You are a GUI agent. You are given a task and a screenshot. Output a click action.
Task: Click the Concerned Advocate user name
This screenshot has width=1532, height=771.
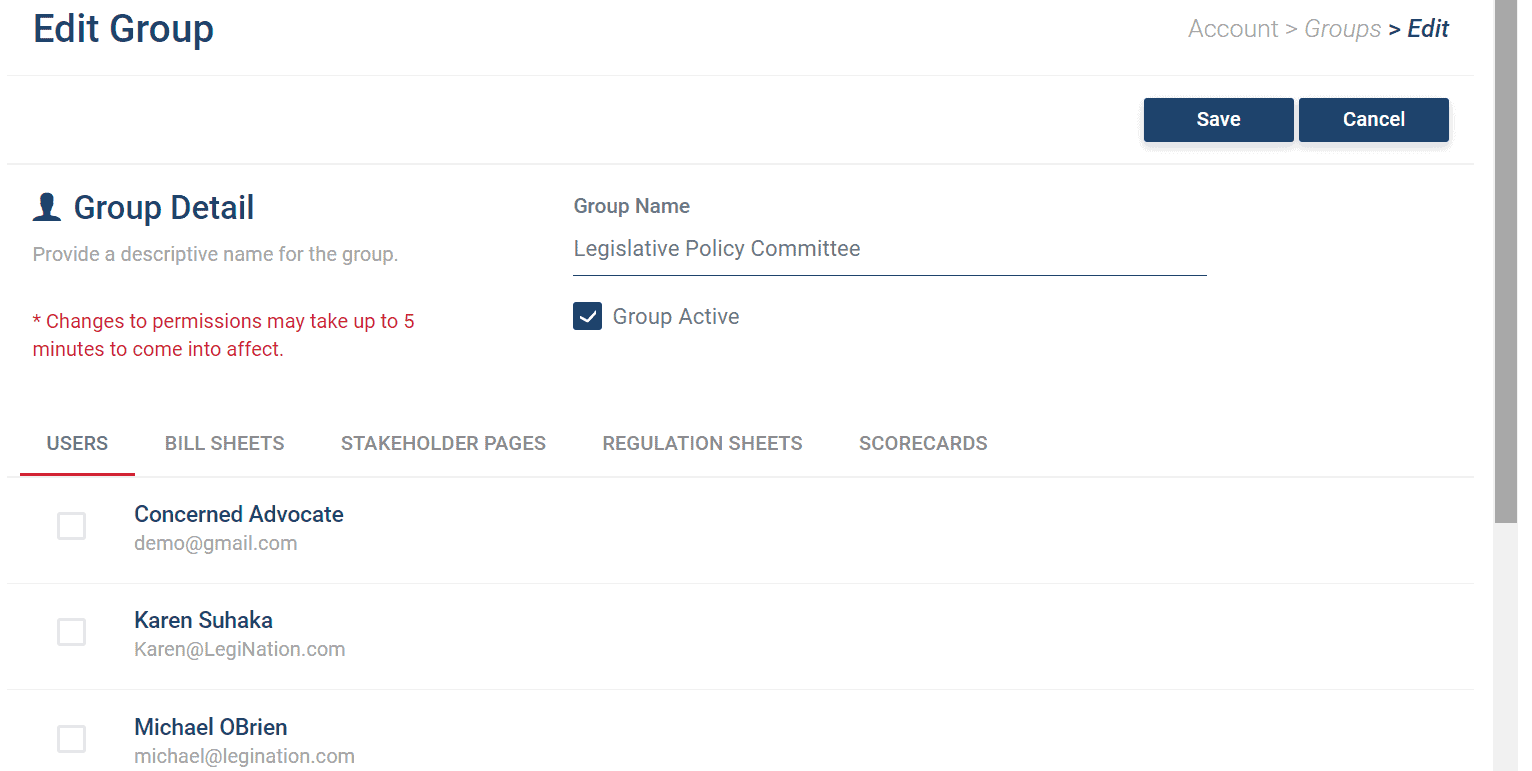tap(238, 515)
